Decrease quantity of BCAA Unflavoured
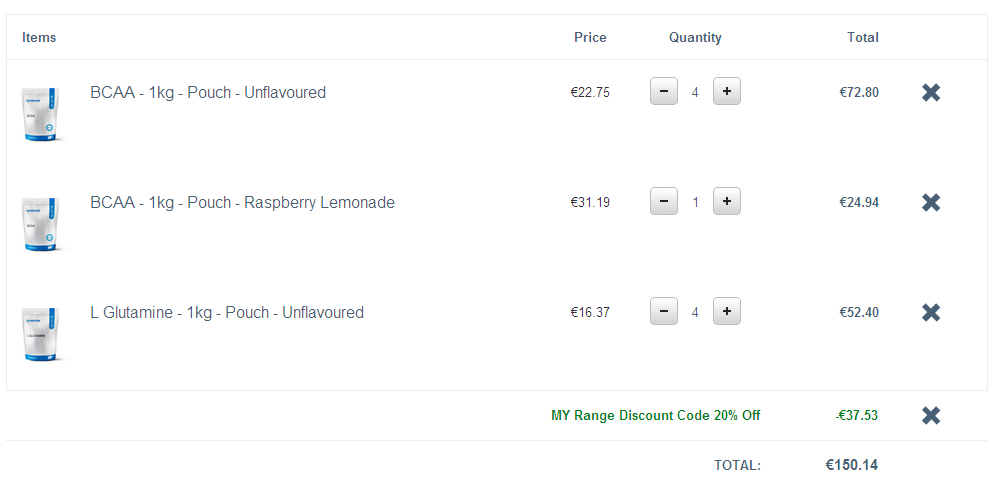 664,92
